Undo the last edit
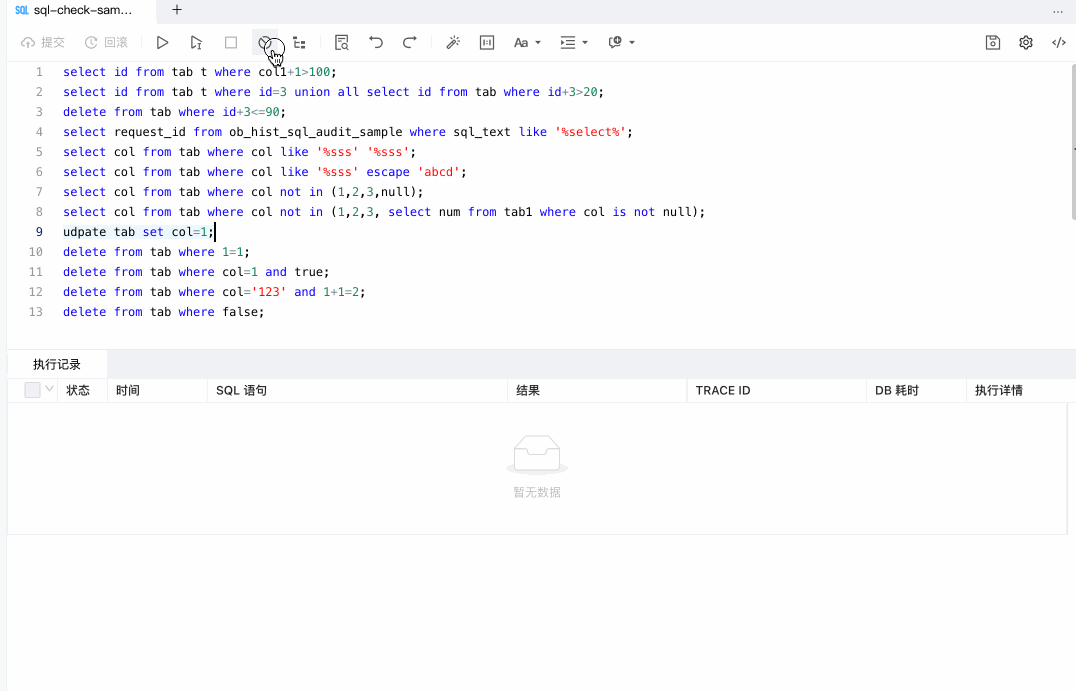The height and width of the screenshot is (691, 1076). tap(375, 43)
